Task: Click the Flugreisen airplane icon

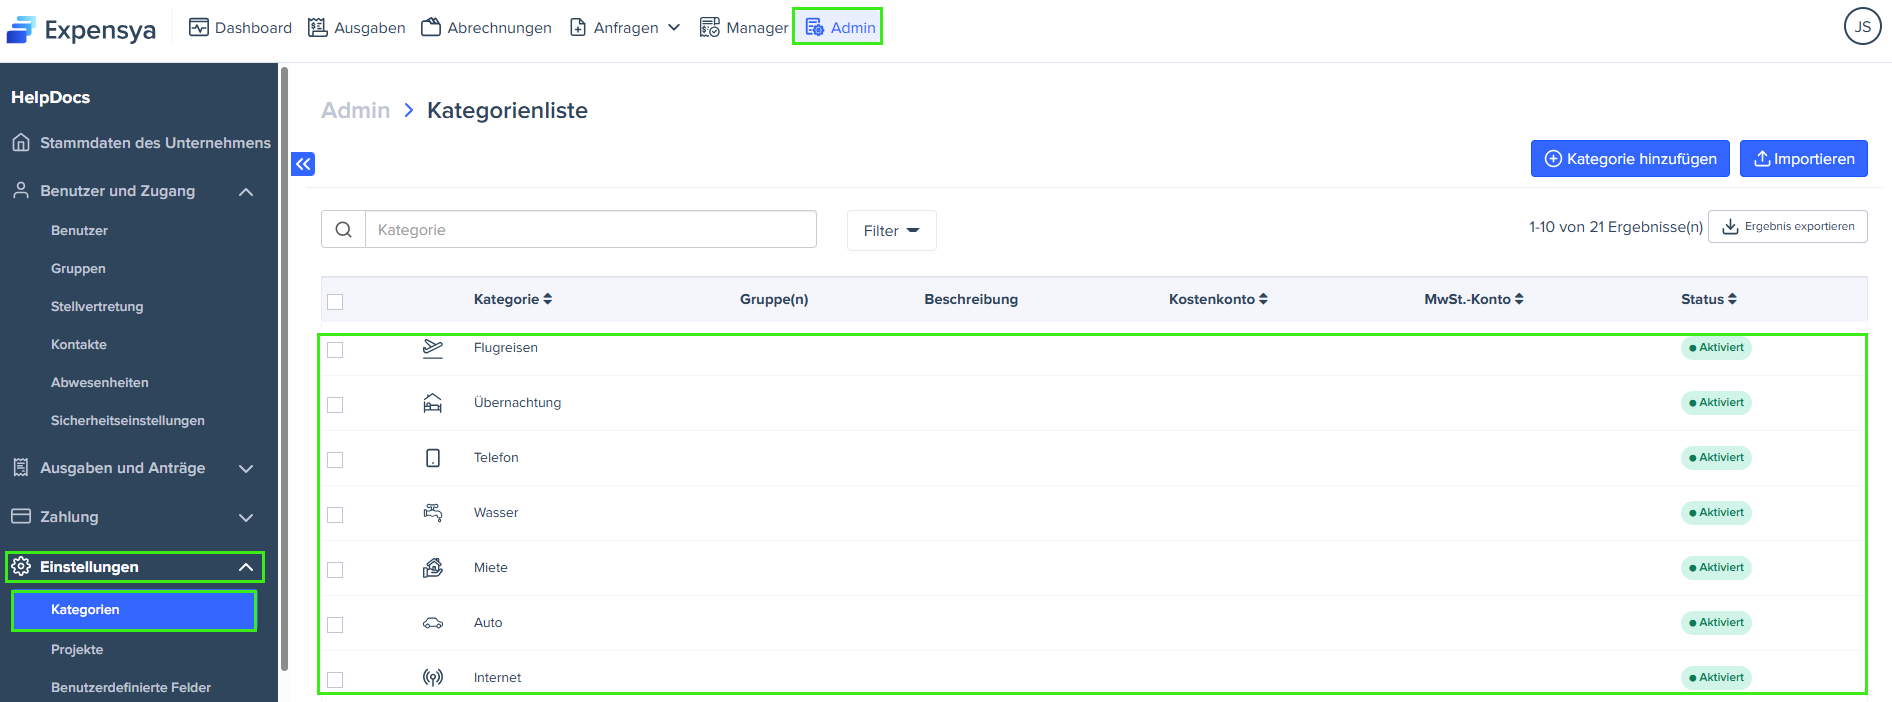Action: [433, 348]
